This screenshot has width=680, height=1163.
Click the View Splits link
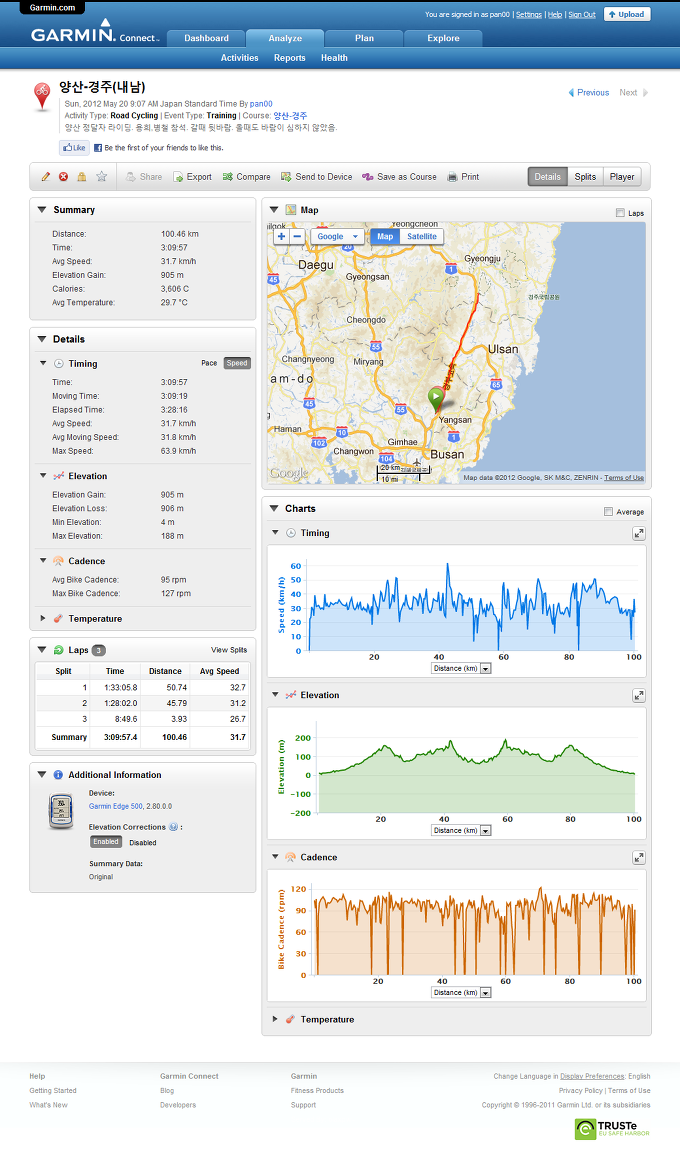click(x=229, y=650)
